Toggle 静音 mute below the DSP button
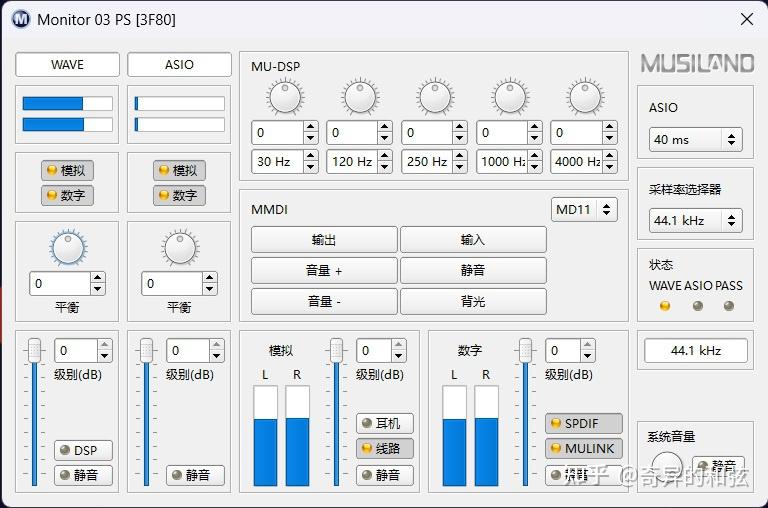This screenshot has height=508, width=768. pos(83,475)
